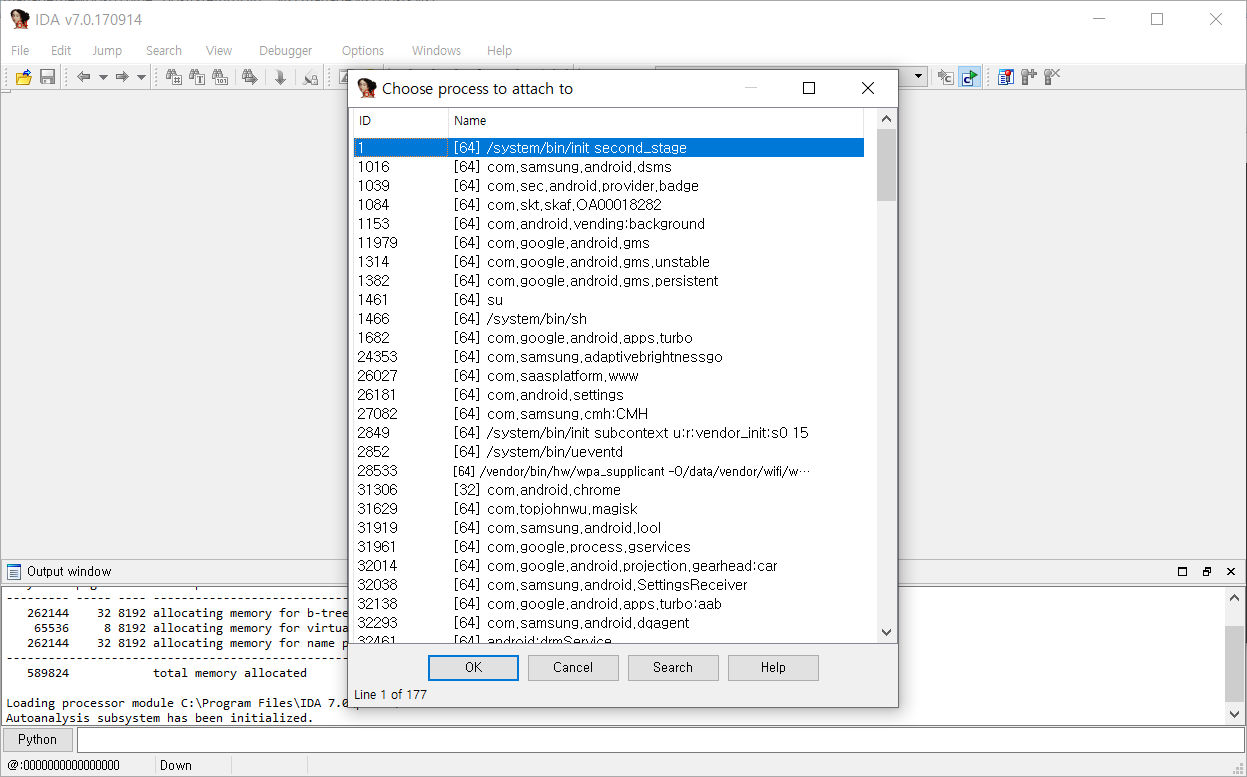Viewport: 1247px width, 777px height.
Task: Select process com.google.android.apps.turbo ID 1682
Action: click(609, 338)
